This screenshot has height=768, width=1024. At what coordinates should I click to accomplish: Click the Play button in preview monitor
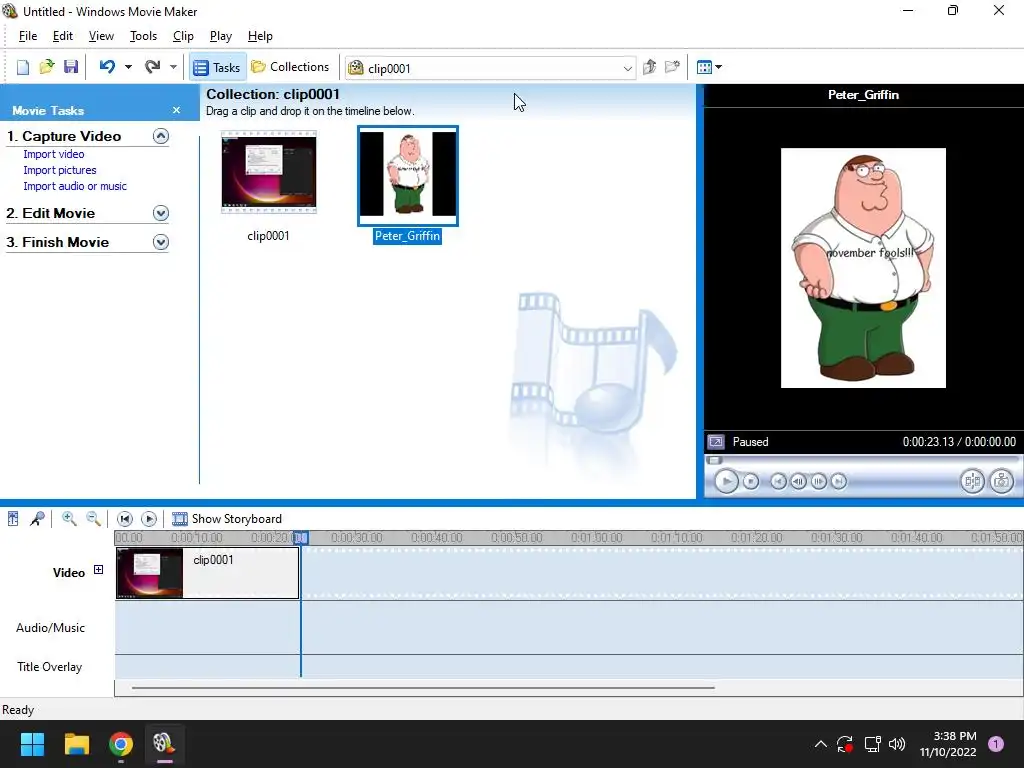[x=726, y=481]
